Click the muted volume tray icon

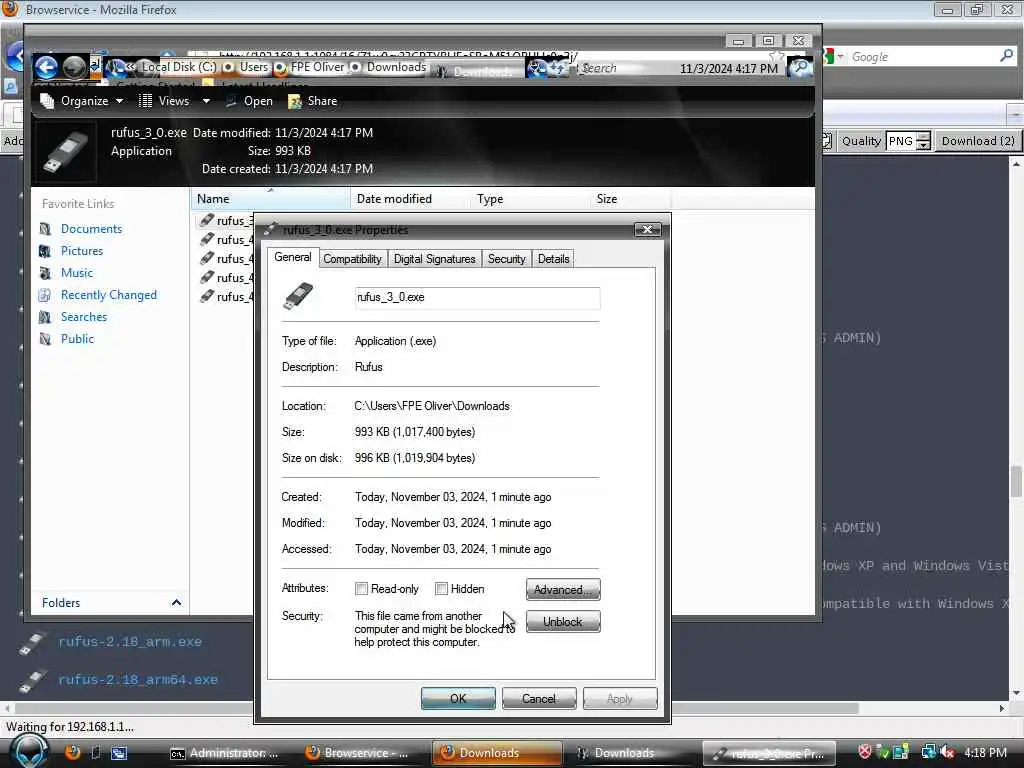946,752
